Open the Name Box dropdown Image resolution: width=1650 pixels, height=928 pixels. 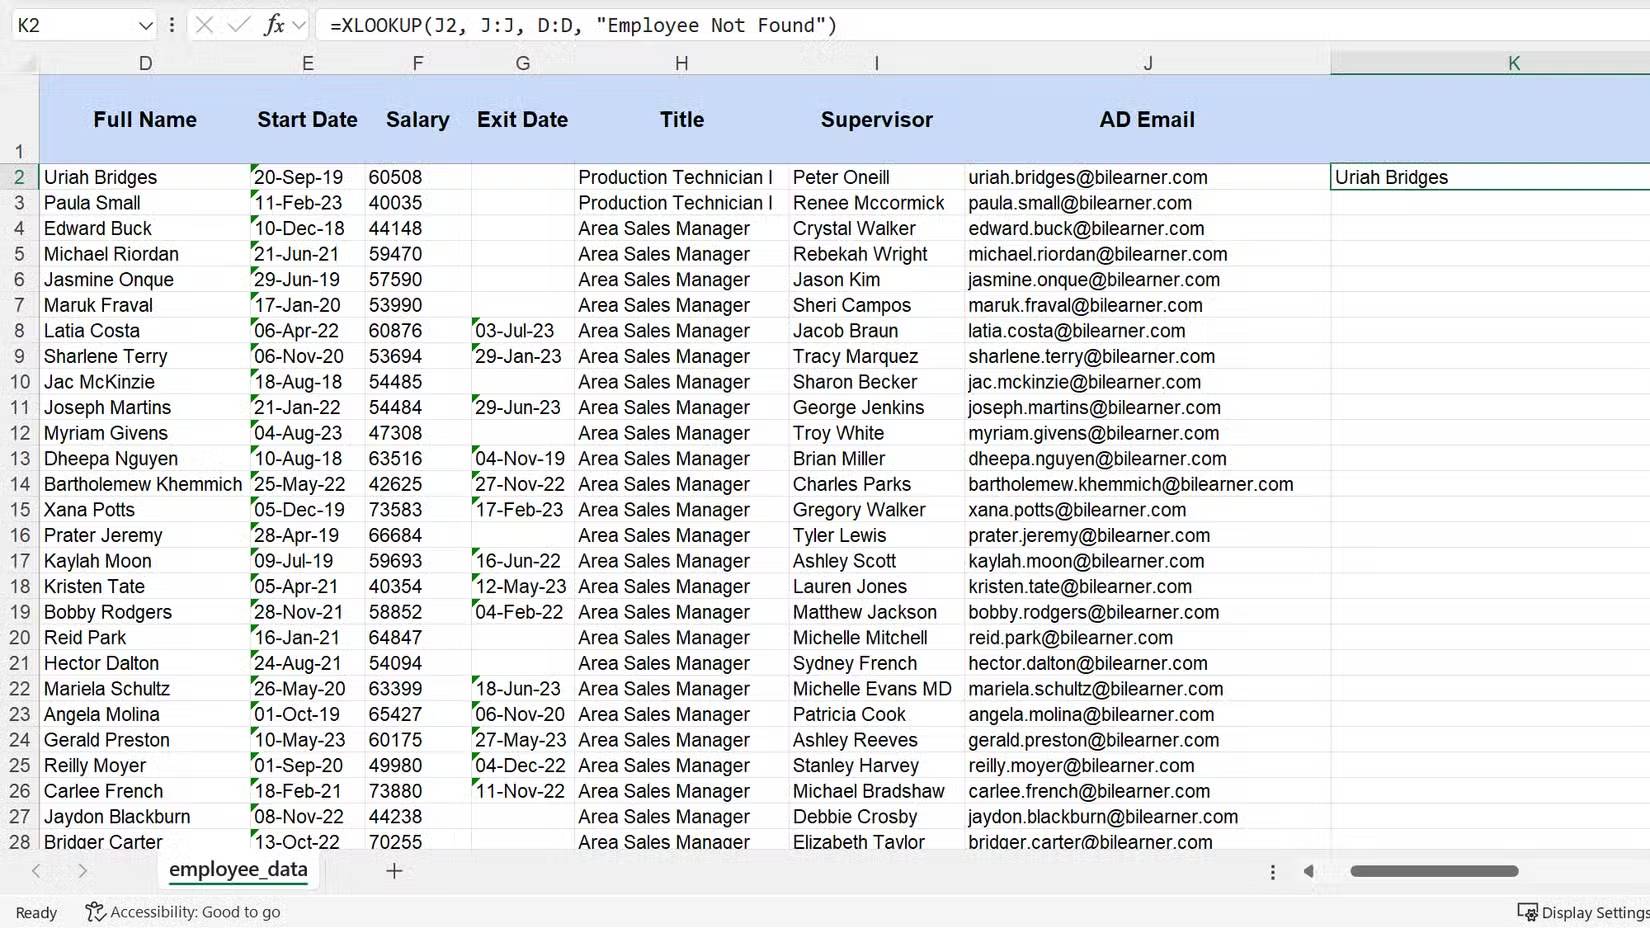(x=146, y=25)
